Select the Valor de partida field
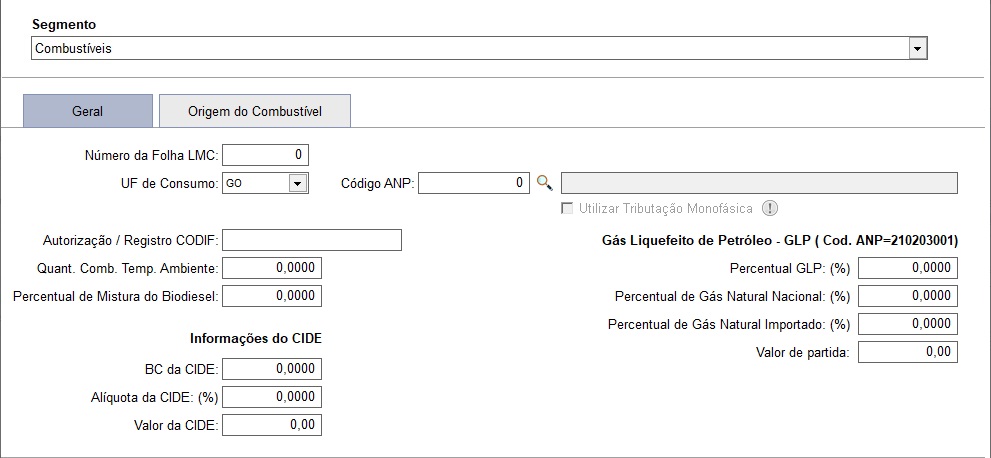991x458 pixels. coord(908,352)
